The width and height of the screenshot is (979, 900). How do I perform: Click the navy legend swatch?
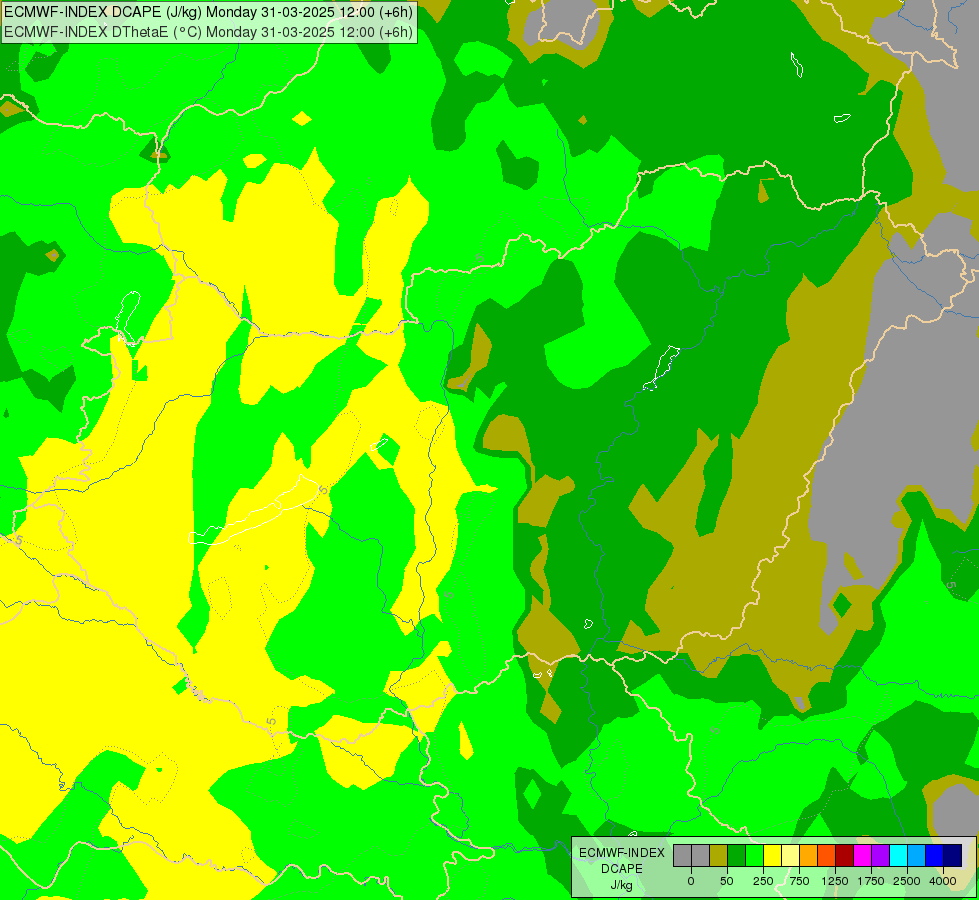pos(953,855)
